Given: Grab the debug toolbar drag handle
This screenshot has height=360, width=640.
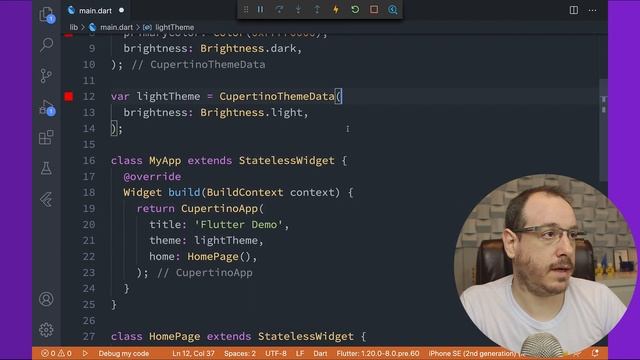Looking at the screenshot, I should pos(246,9).
